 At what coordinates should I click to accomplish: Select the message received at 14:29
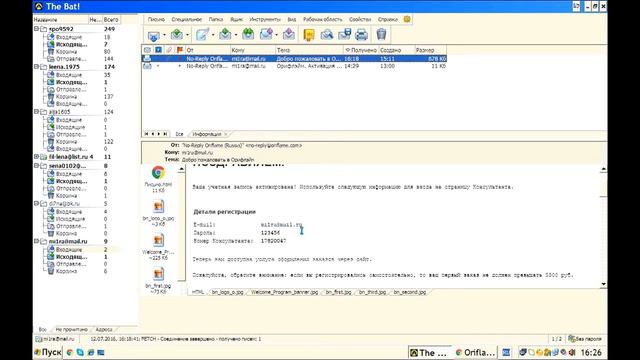(x=294, y=66)
